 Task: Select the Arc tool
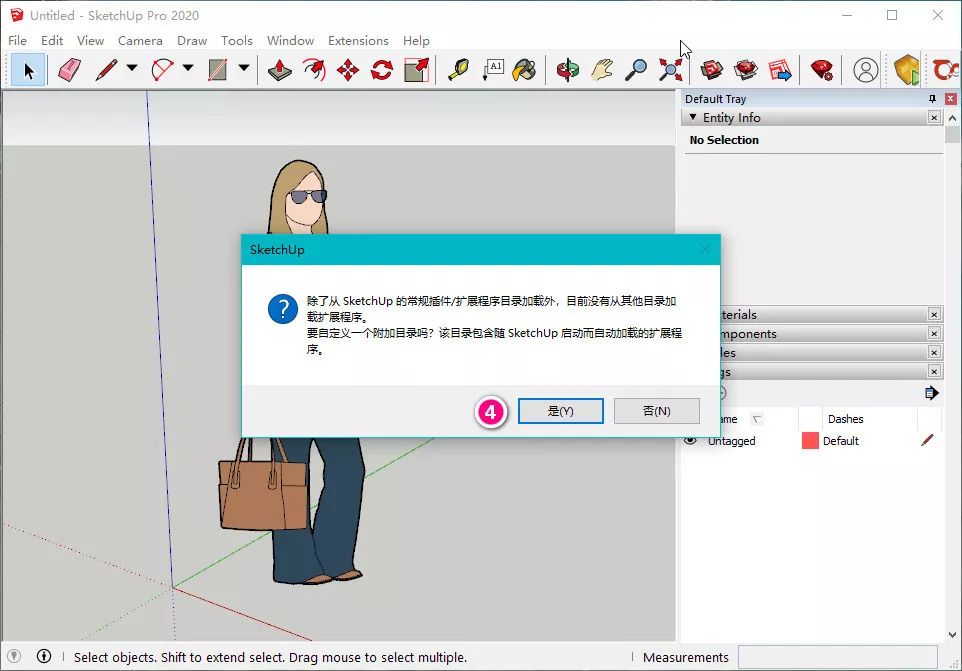(x=162, y=70)
